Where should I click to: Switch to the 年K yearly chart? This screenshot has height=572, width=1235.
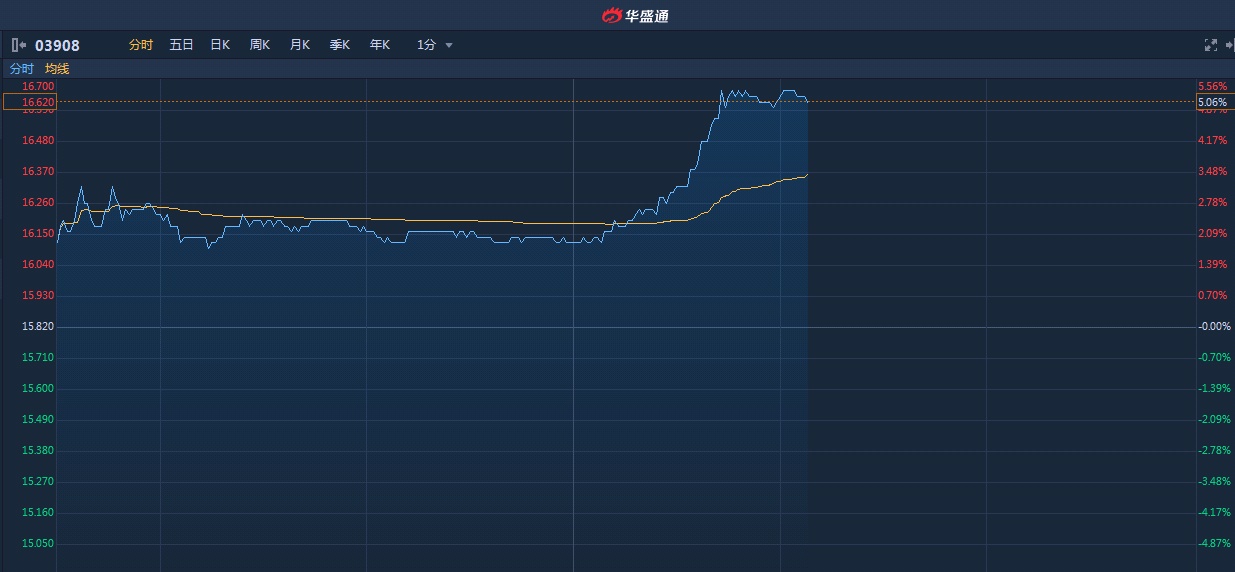380,45
